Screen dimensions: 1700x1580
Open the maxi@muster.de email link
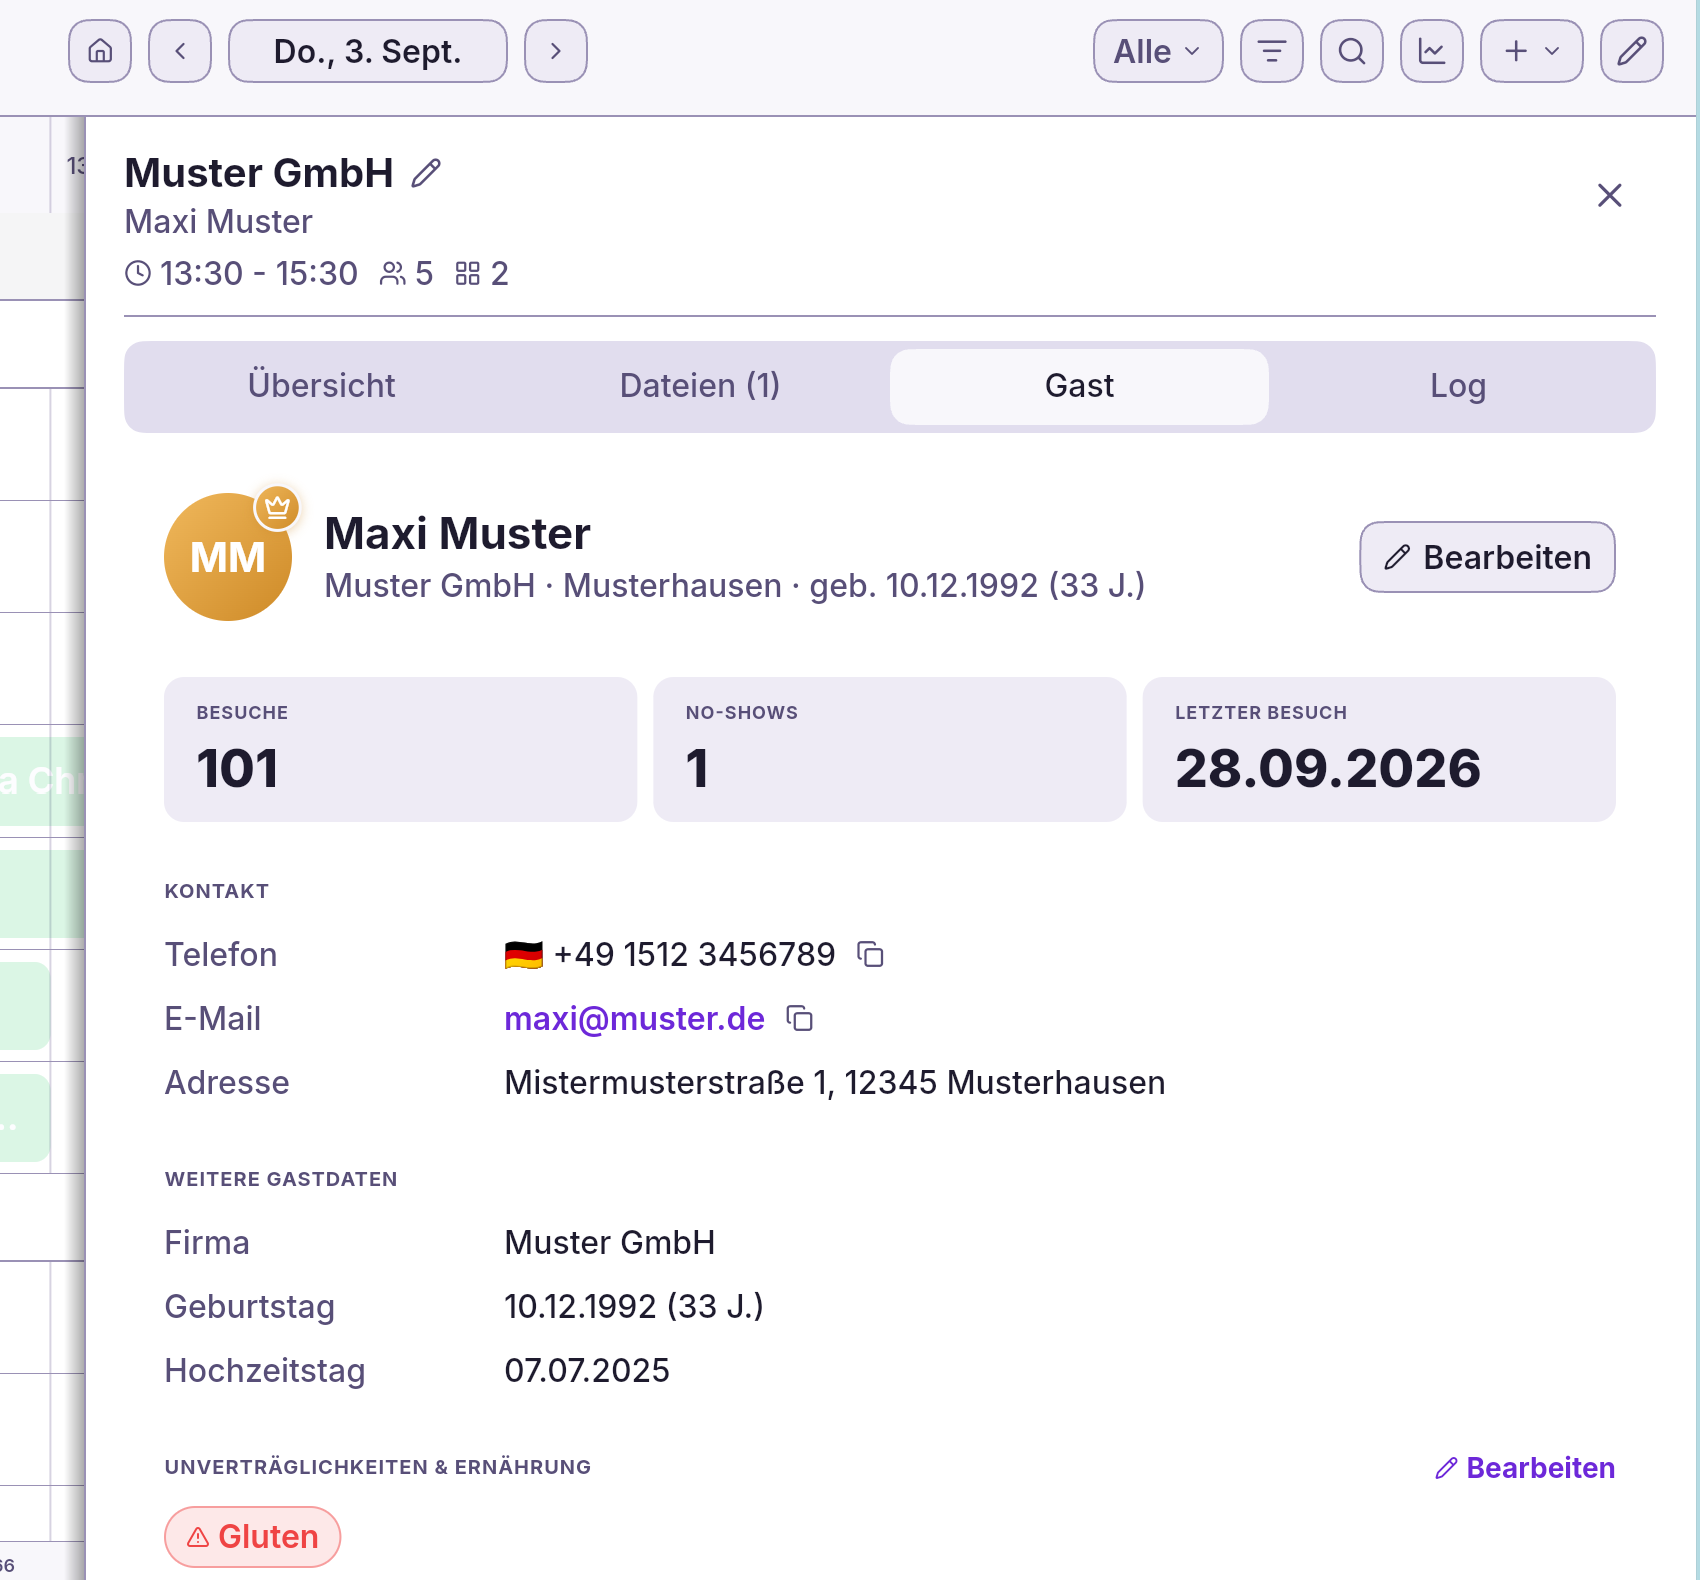pos(634,1019)
